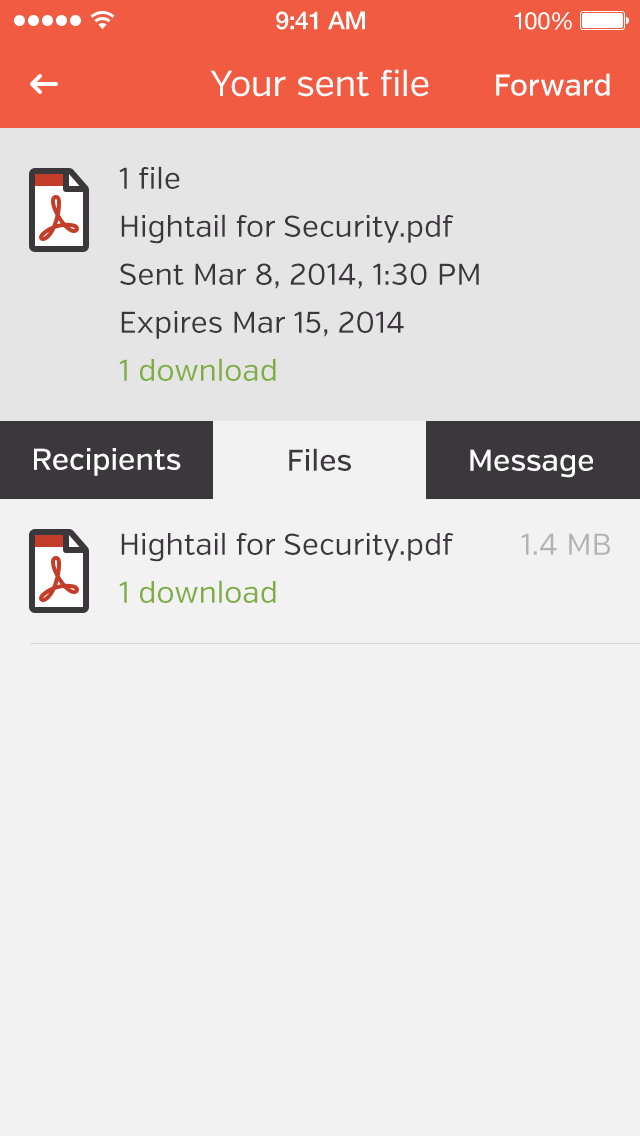Viewport: 640px width, 1136px height.
Task: Tap the green '1 download' link in the header
Action: tap(198, 371)
